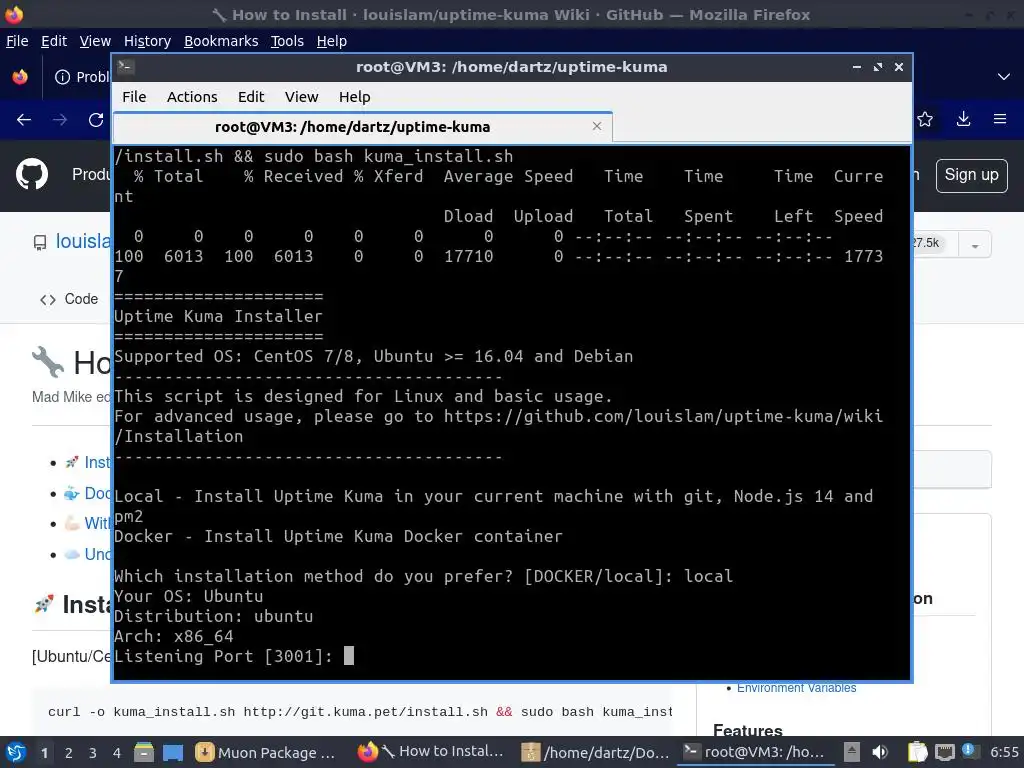Image resolution: width=1024 pixels, height=768 pixels.
Task: Click Sign up on GitHub
Action: pyautogui.click(x=971, y=175)
